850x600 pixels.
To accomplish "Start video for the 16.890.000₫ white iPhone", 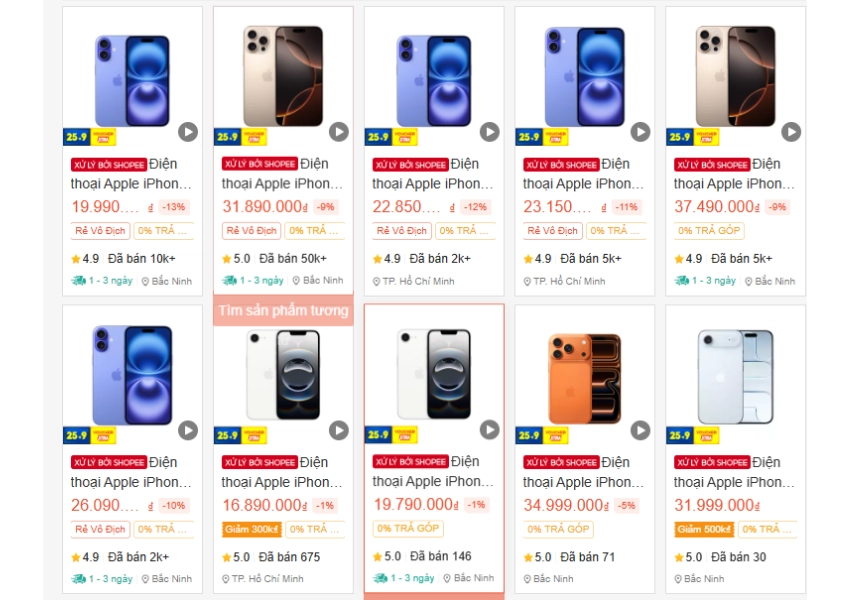I will pyautogui.click(x=339, y=430).
